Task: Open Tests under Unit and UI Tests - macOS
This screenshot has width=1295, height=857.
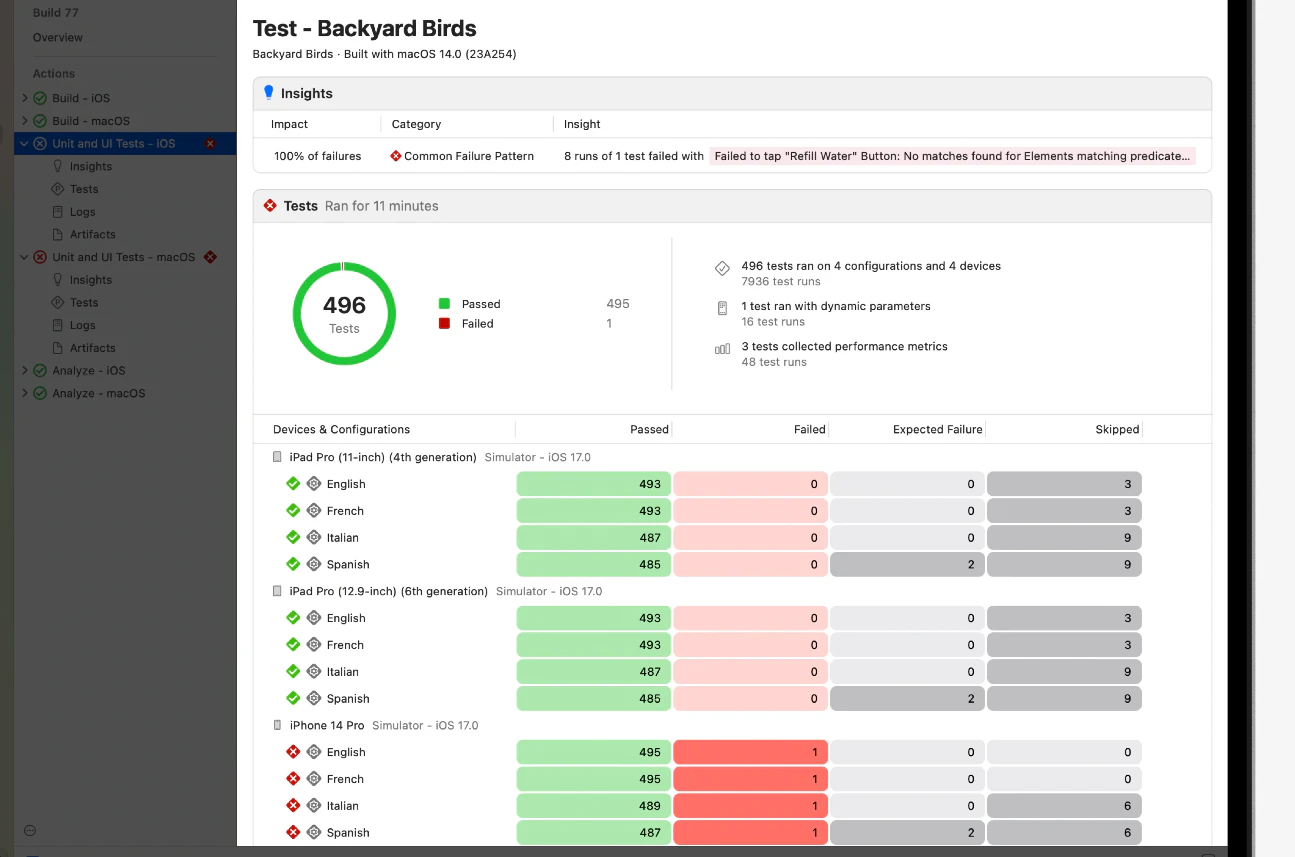Action: pyautogui.click(x=84, y=303)
